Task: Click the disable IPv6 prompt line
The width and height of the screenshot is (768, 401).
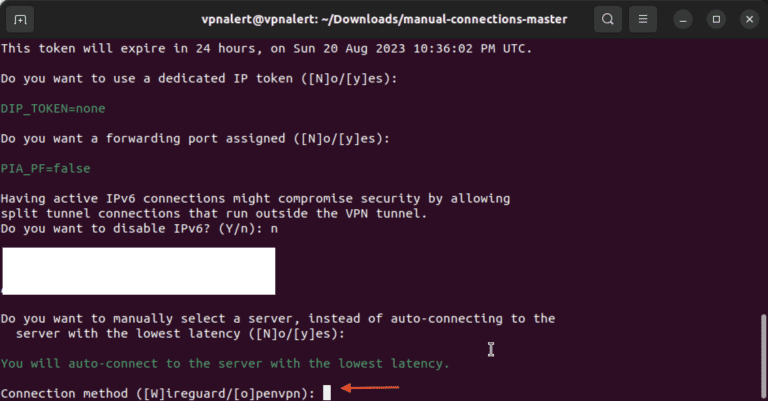Action: [138, 229]
